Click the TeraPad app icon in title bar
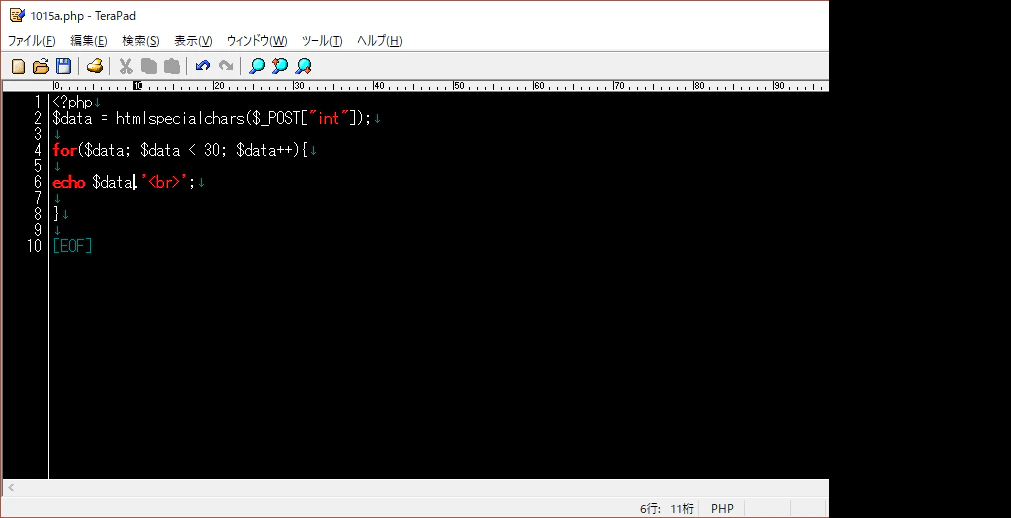 (17, 15)
